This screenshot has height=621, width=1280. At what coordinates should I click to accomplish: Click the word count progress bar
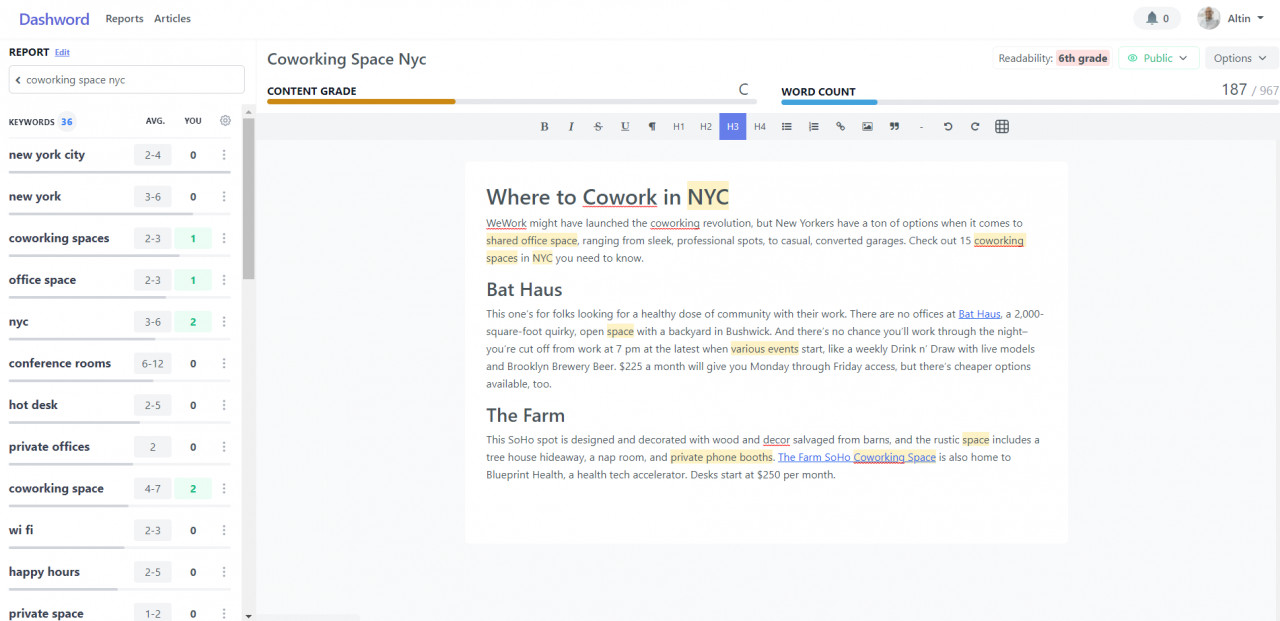pyautogui.click(x=1030, y=101)
